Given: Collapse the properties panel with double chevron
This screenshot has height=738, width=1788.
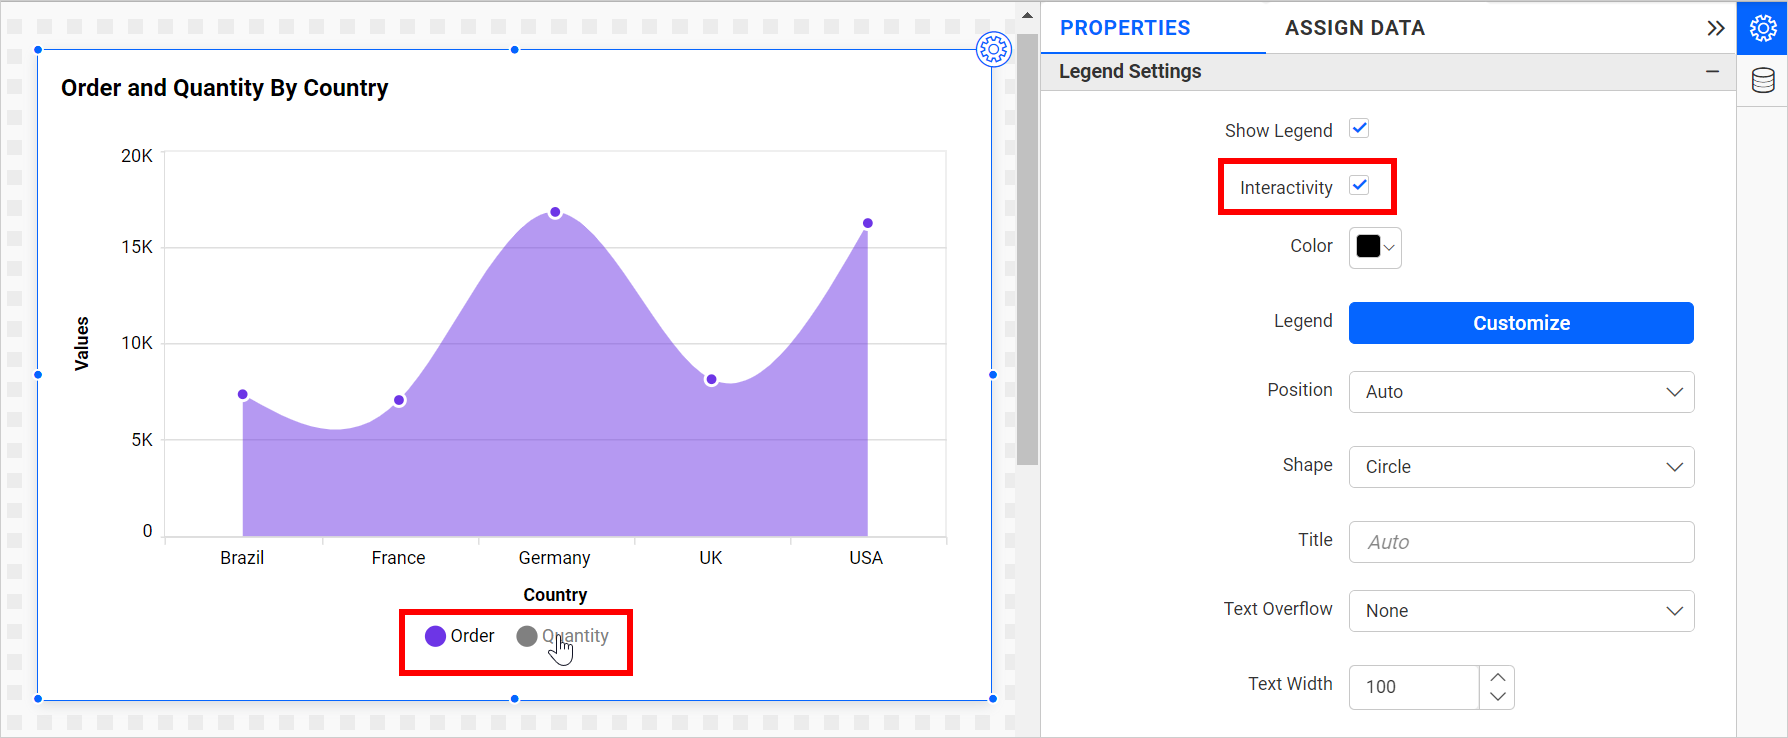Looking at the screenshot, I should (1715, 28).
